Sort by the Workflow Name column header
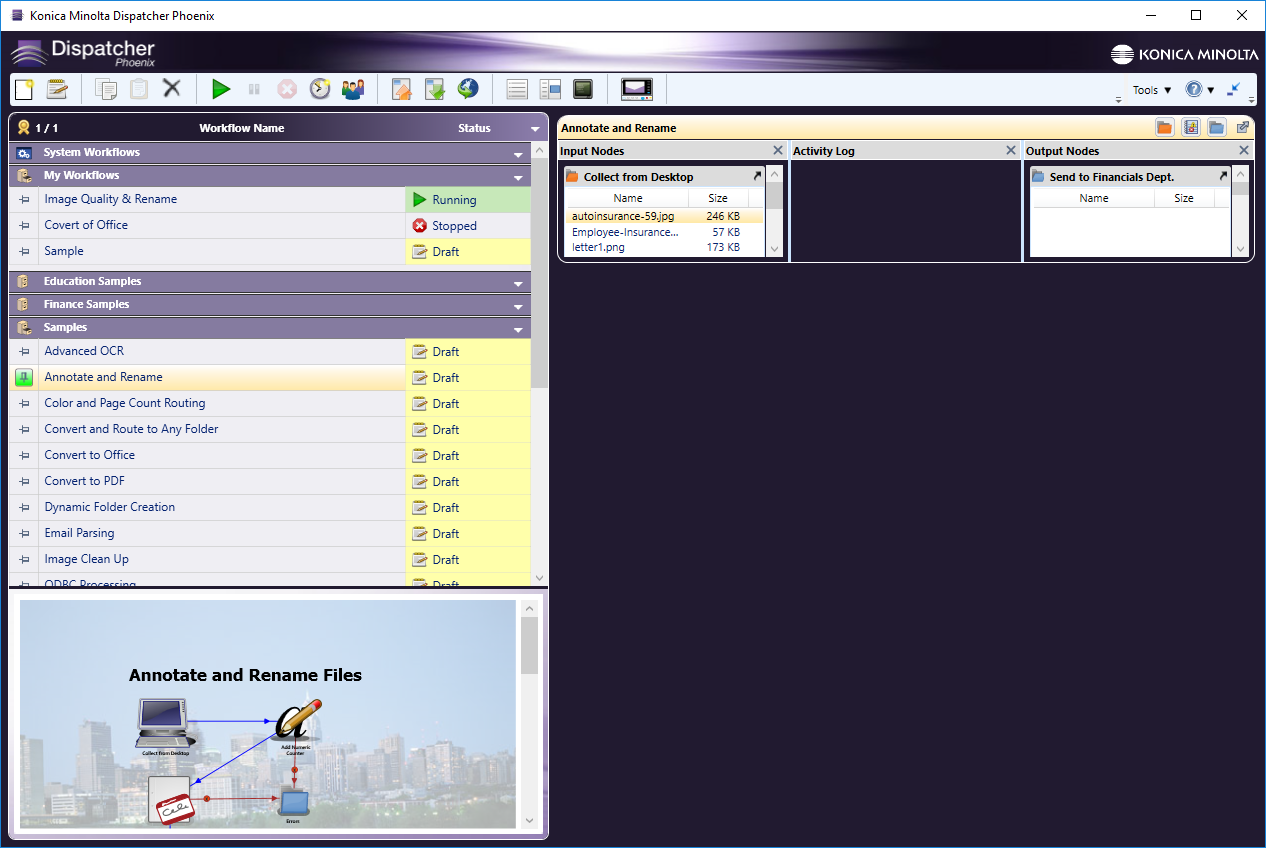Viewport: 1266px width, 848px height. (x=242, y=128)
